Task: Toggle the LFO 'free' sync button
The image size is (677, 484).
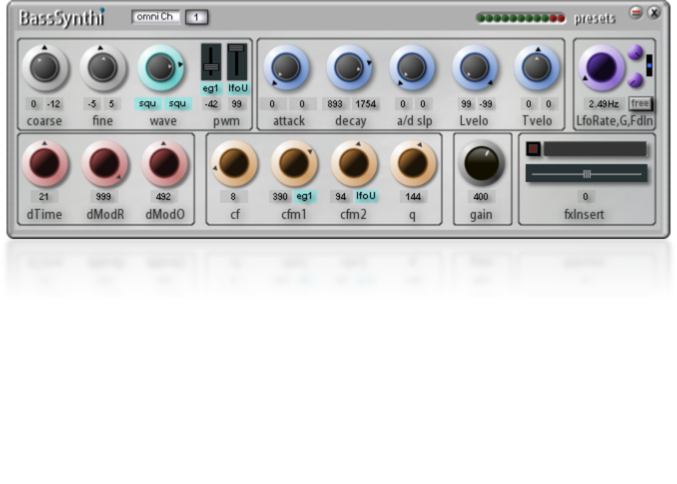Action: [x=640, y=103]
